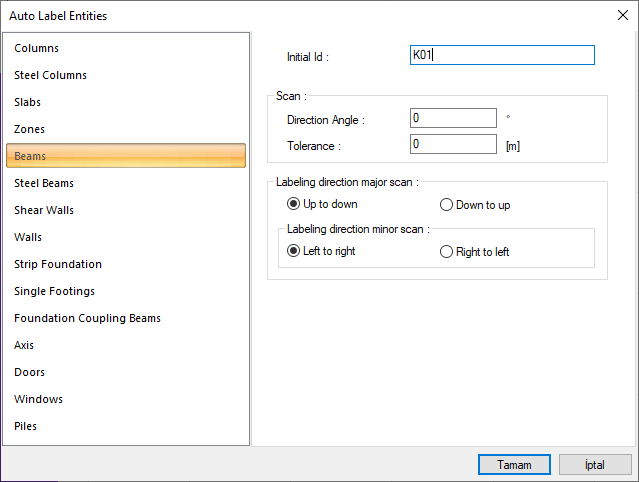
Task: Select Down to up scan direction
Action: pos(447,205)
